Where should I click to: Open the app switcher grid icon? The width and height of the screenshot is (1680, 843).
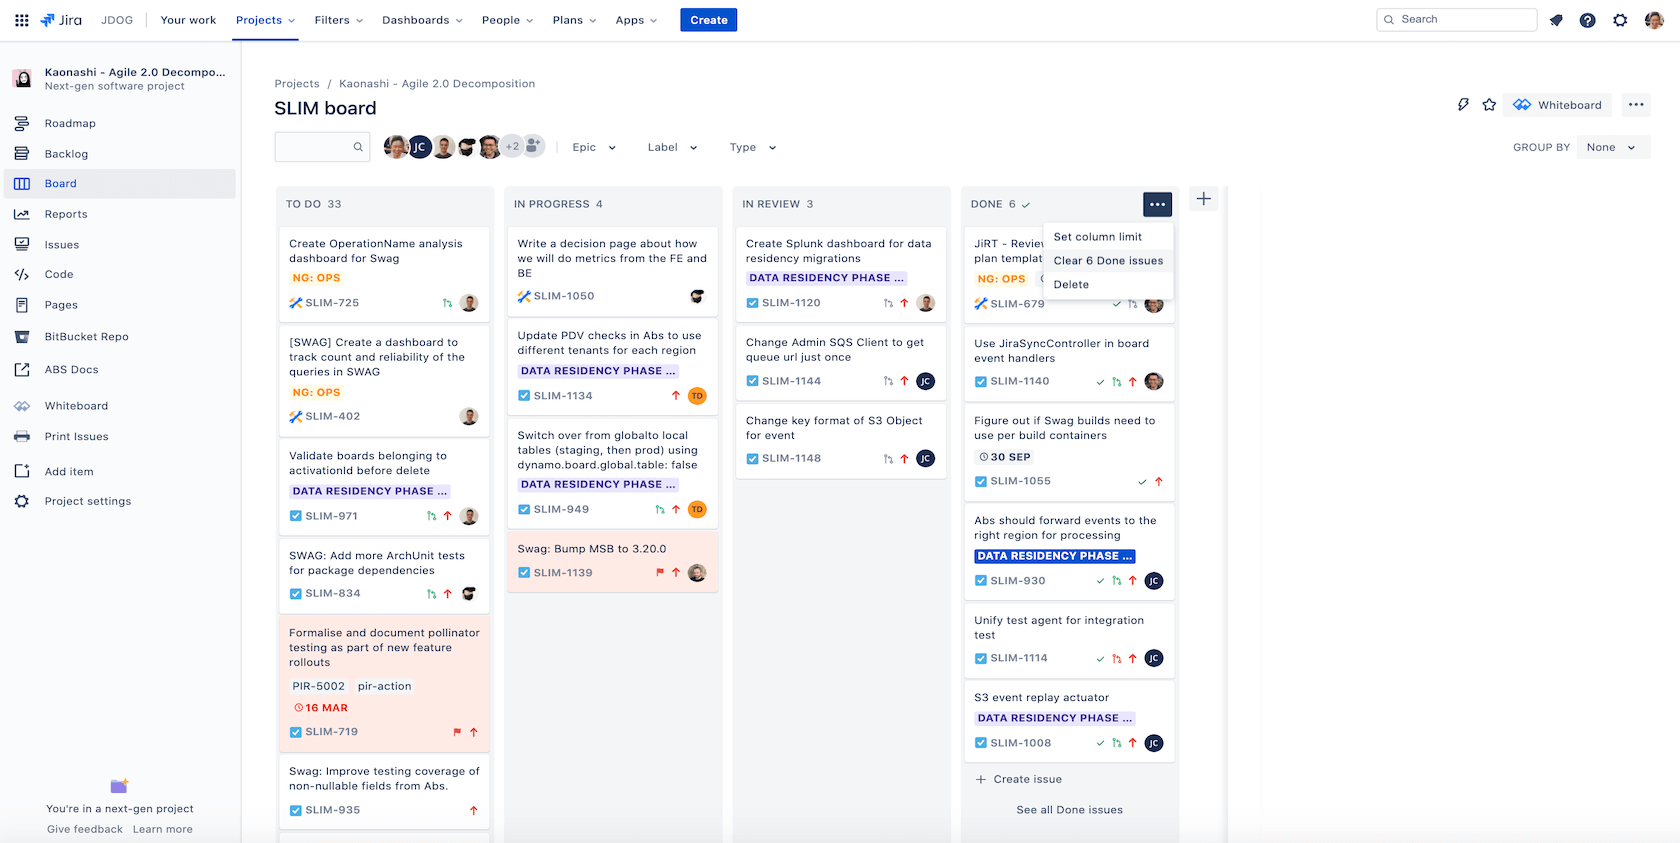[21, 20]
